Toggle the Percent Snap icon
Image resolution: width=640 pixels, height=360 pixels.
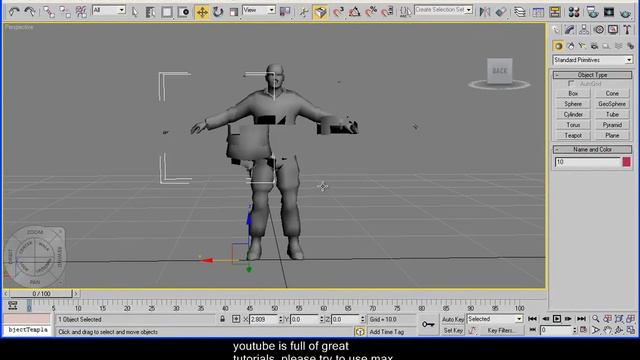371,12
